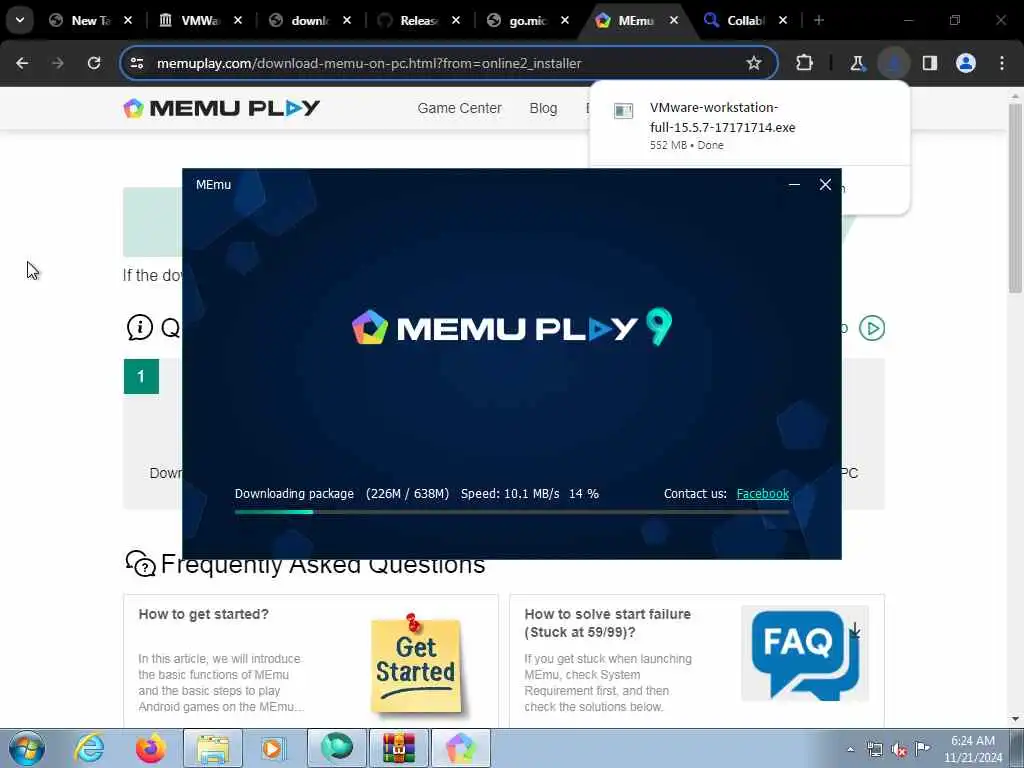Open site information icon in address bar
The width and height of the screenshot is (1024, 768).
[137, 63]
